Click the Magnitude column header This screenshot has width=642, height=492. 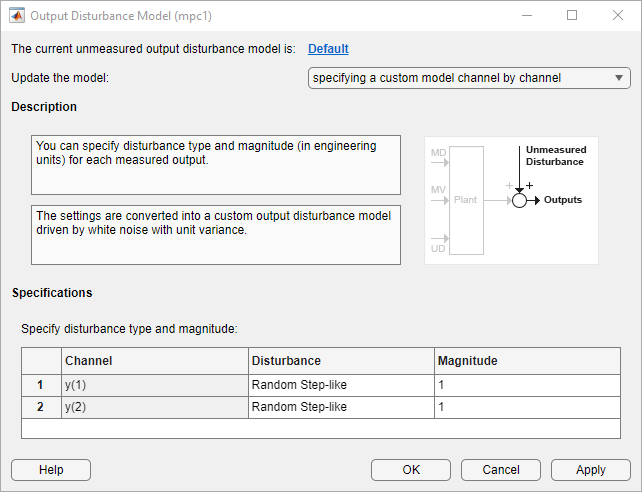(526, 361)
